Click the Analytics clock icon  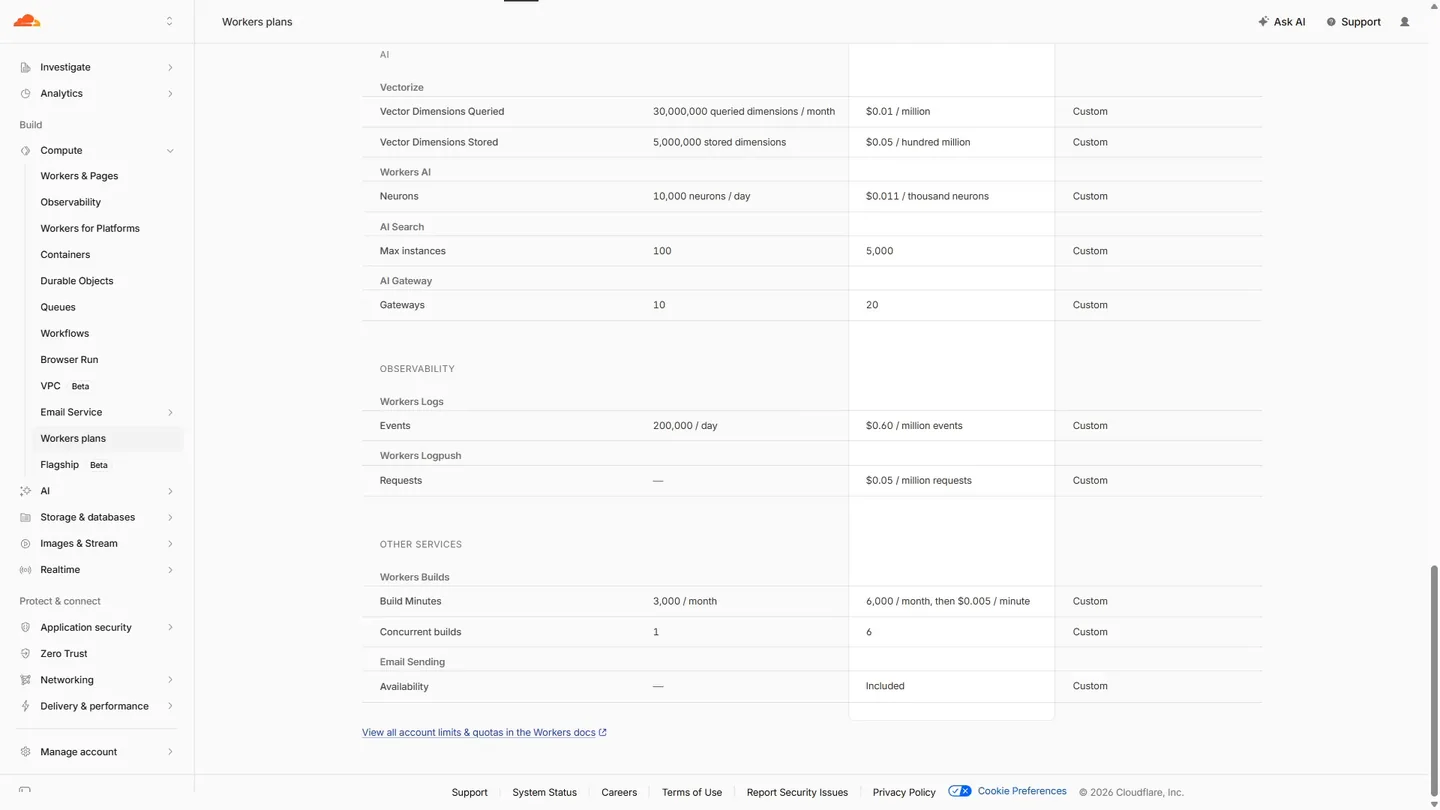coord(25,93)
